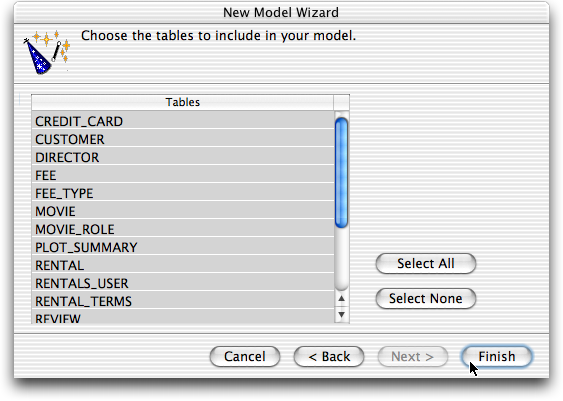Select the RENTAL table row
This screenshot has width=563, height=401.
pyautogui.click(x=183, y=264)
